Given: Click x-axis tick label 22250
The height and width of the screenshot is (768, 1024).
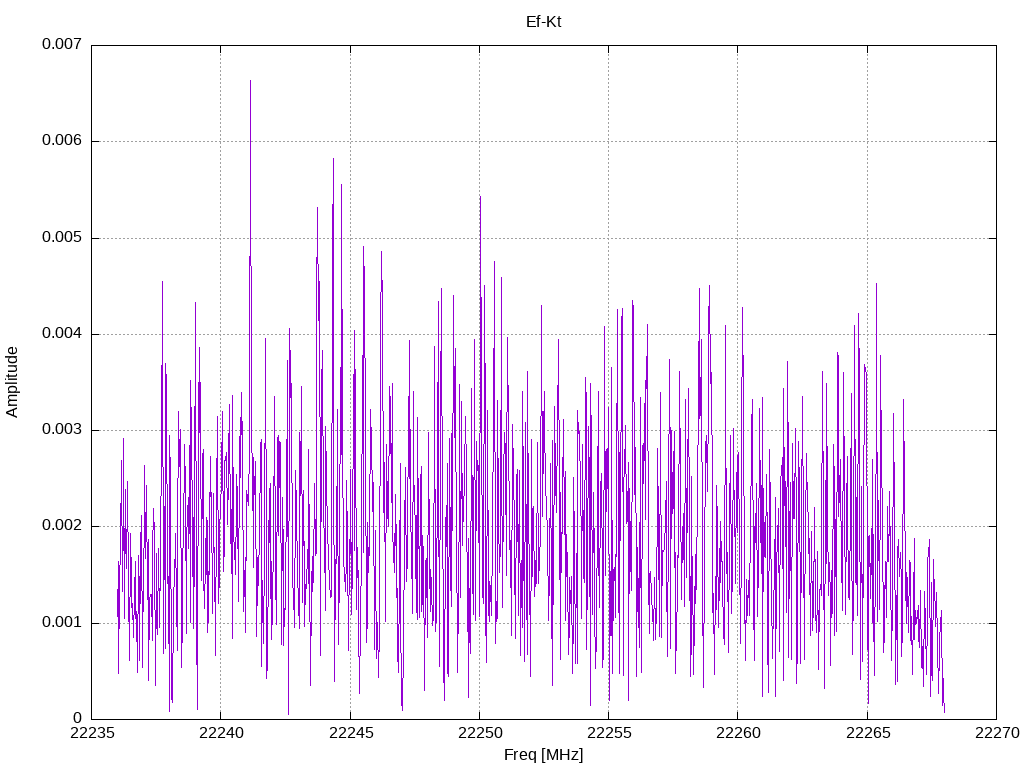Looking at the screenshot, I should (x=479, y=733).
